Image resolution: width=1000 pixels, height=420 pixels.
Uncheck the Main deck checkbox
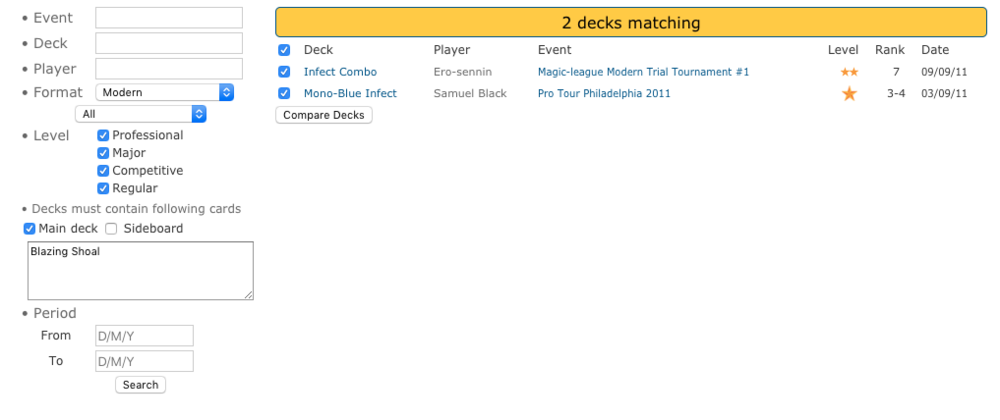click(29, 229)
